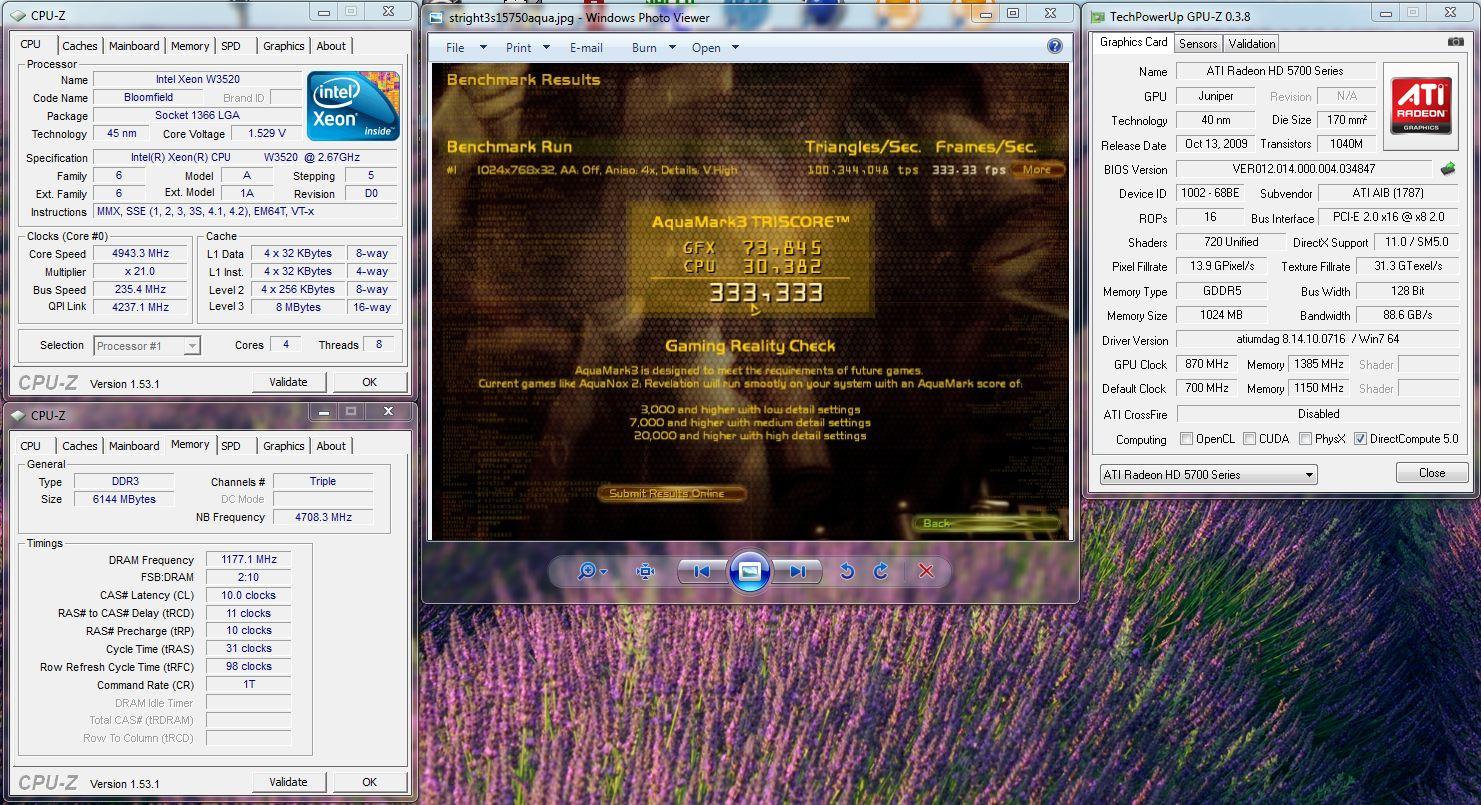Click the ATI CrossFire Disabled field

point(1317,413)
